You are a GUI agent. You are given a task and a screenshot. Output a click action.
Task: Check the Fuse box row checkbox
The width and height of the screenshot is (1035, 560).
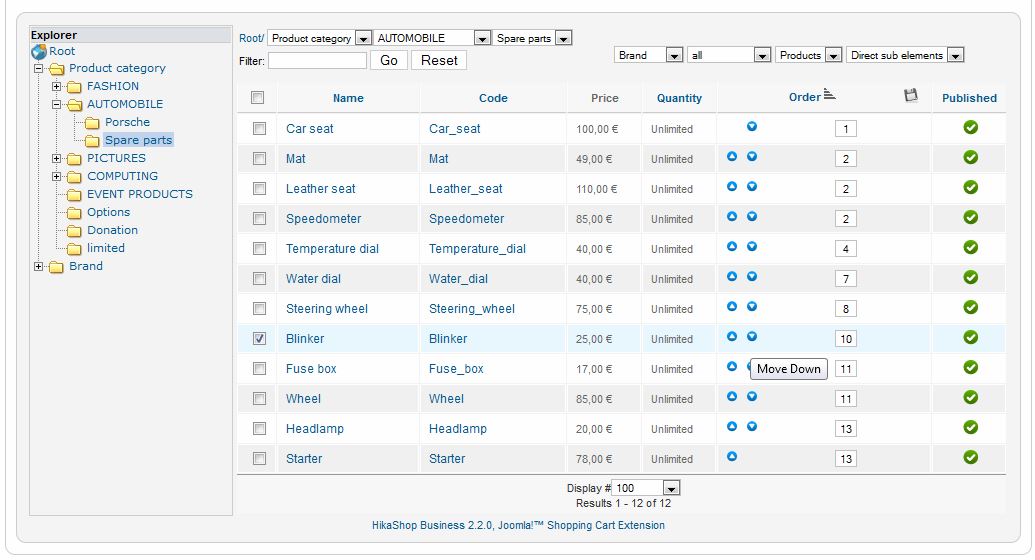pyautogui.click(x=259, y=368)
